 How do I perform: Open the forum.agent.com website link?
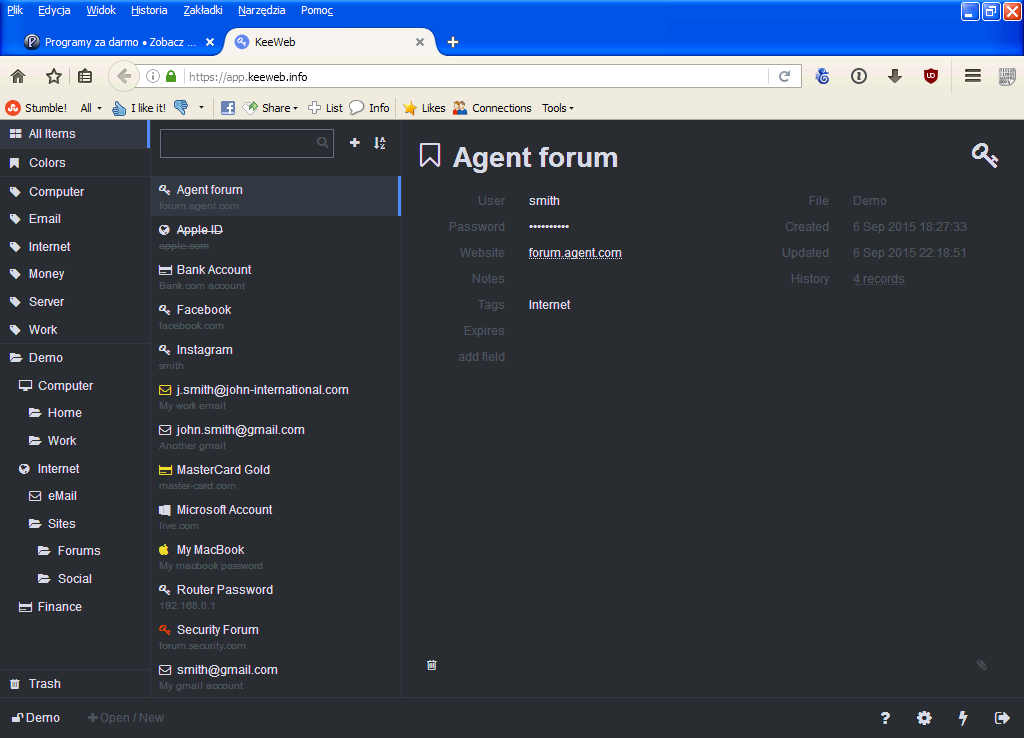click(x=575, y=253)
